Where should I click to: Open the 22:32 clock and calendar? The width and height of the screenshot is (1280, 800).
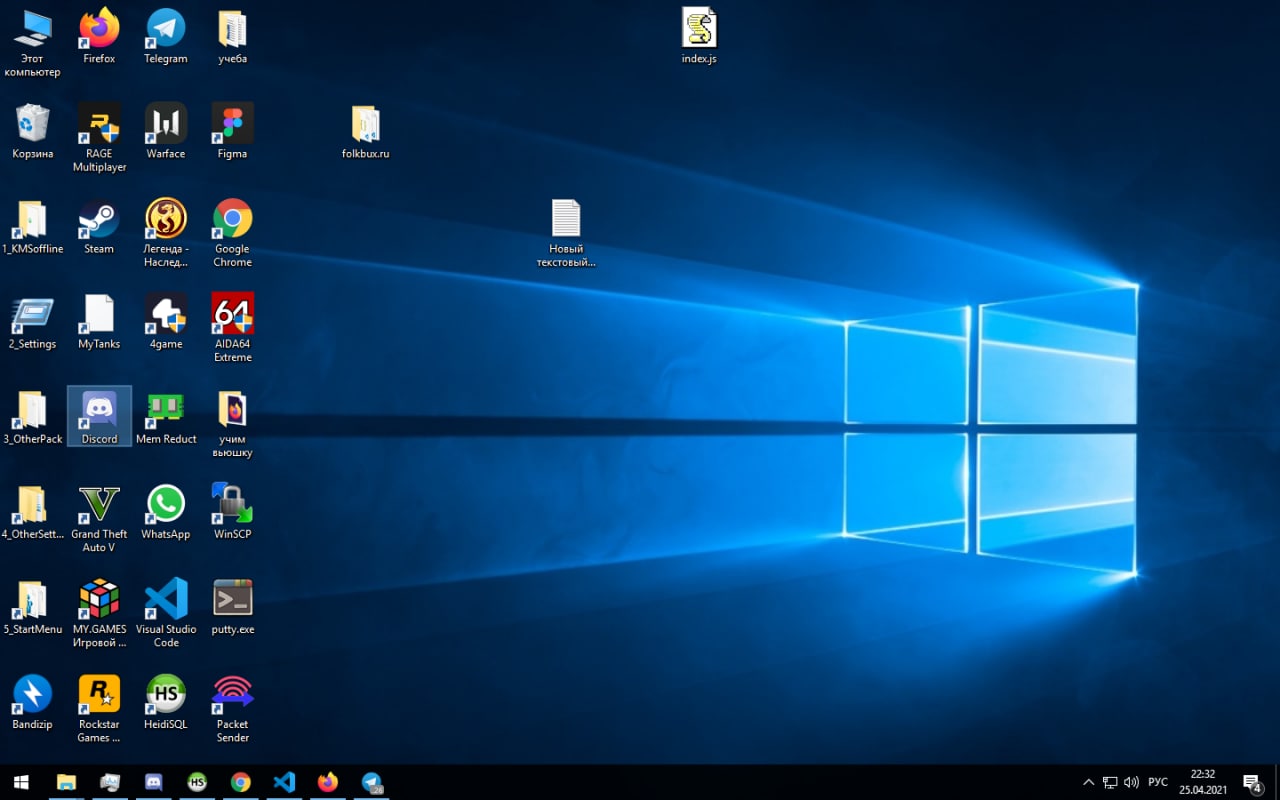pyautogui.click(x=1203, y=782)
